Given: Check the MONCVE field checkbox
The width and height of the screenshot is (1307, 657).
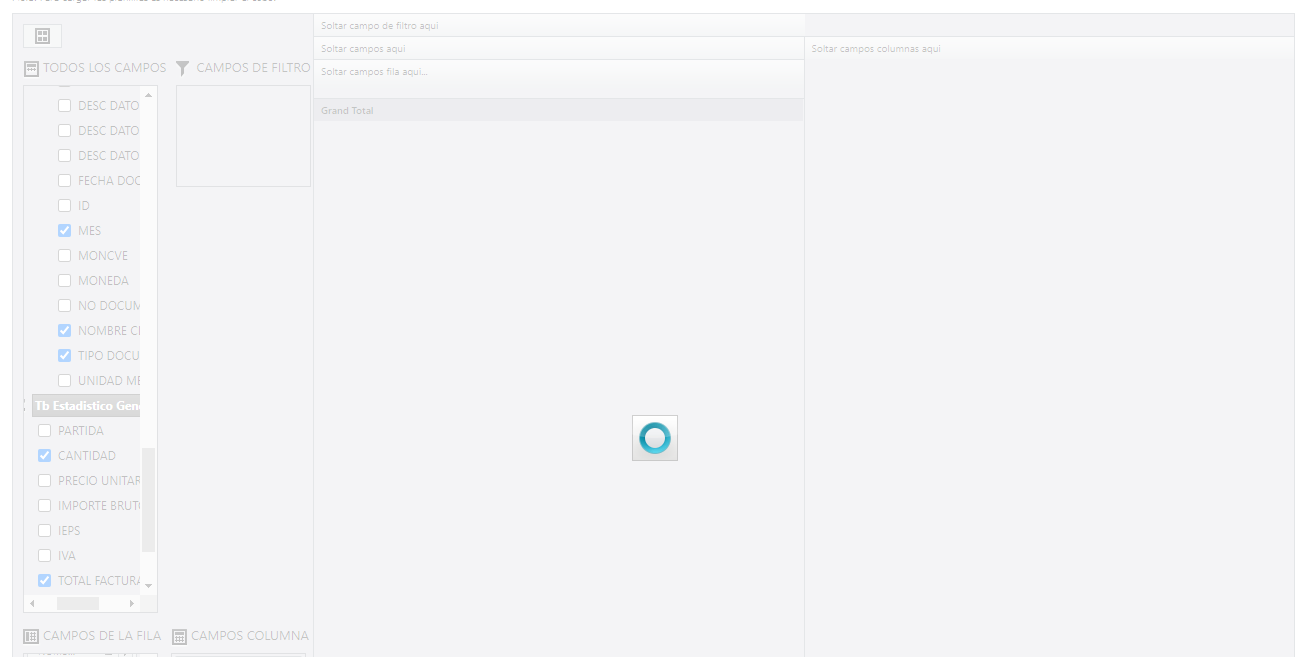Looking at the screenshot, I should pos(65,256).
